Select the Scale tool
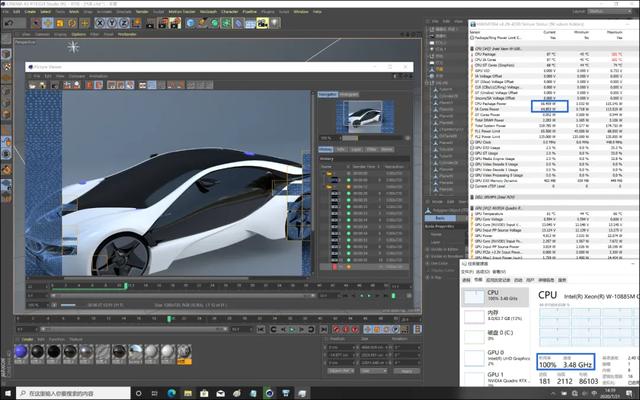The height and width of the screenshot is (400, 640). pos(60,23)
